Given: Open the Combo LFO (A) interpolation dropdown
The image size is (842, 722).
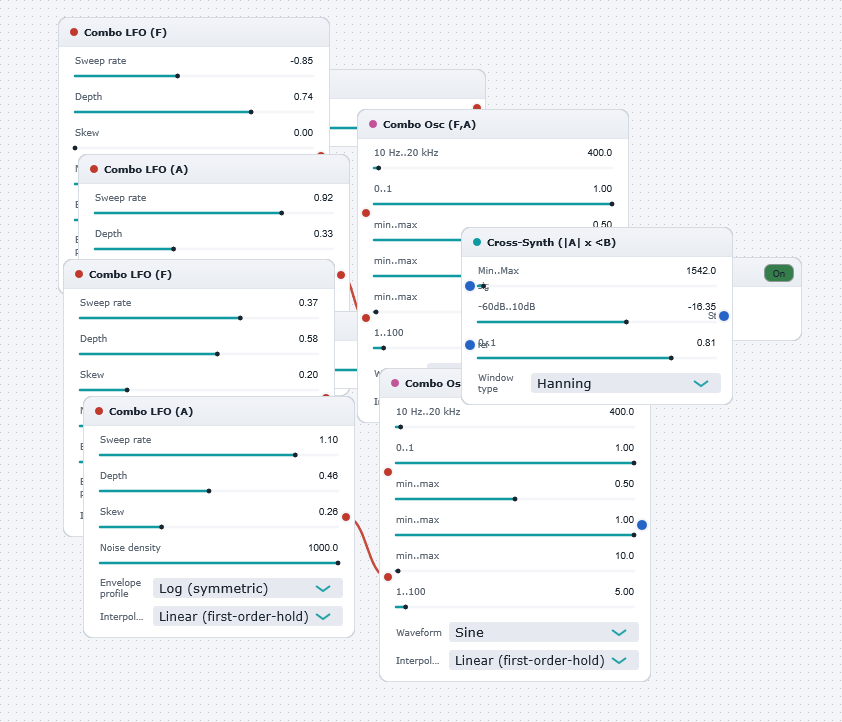Looking at the screenshot, I should click(248, 616).
